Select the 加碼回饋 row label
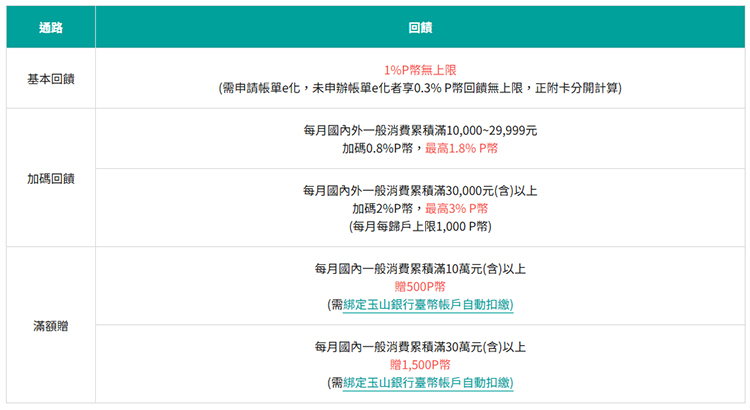The height and width of the screenshot is (410, 750). [x=50, y=178]
